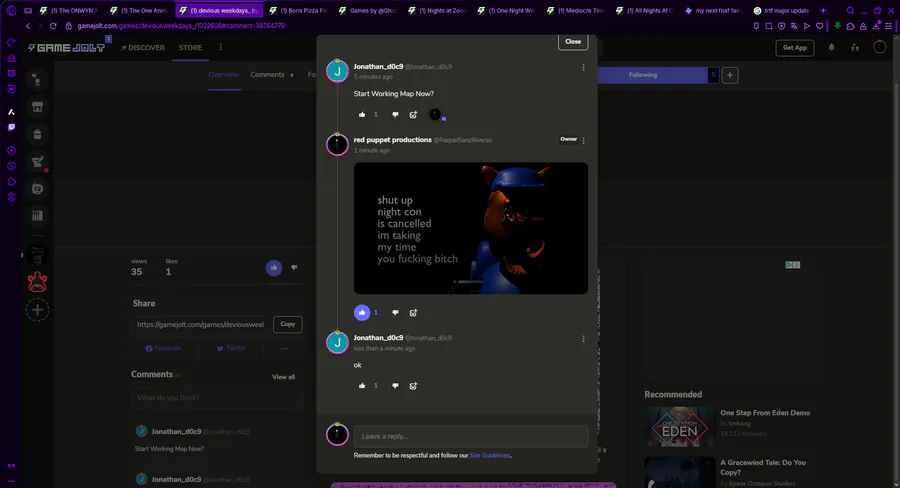Select the share URL text field
Screen dimensions: 900x488
200,324
